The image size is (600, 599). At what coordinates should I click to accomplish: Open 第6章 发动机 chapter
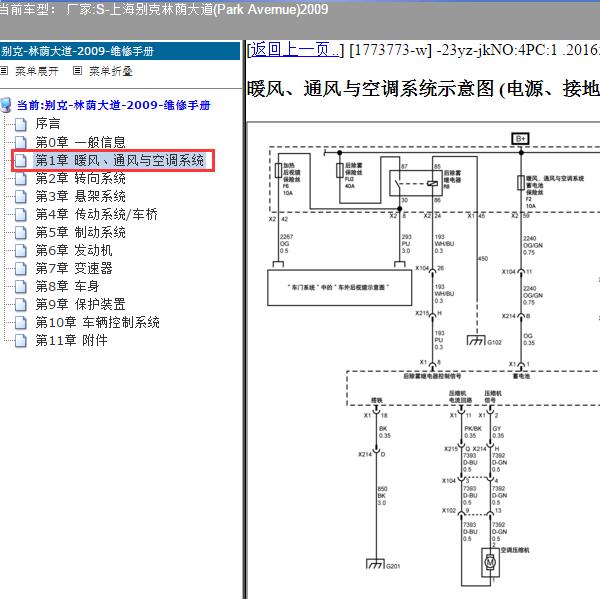point(74,250)
